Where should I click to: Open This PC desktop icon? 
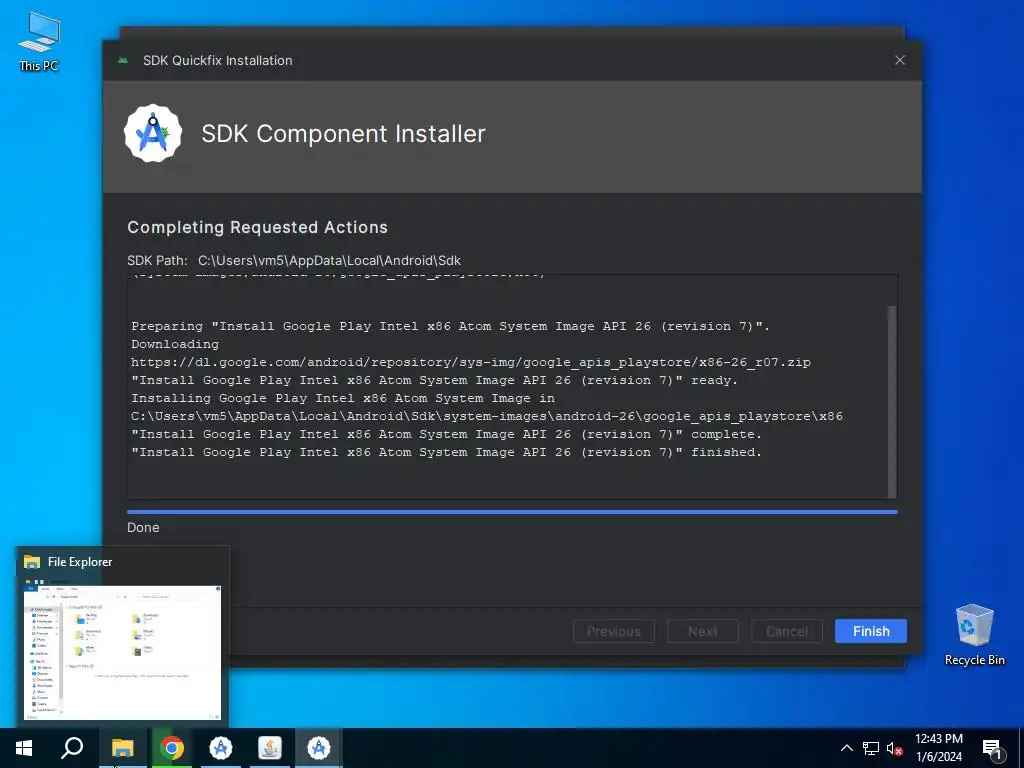[39, 42]
